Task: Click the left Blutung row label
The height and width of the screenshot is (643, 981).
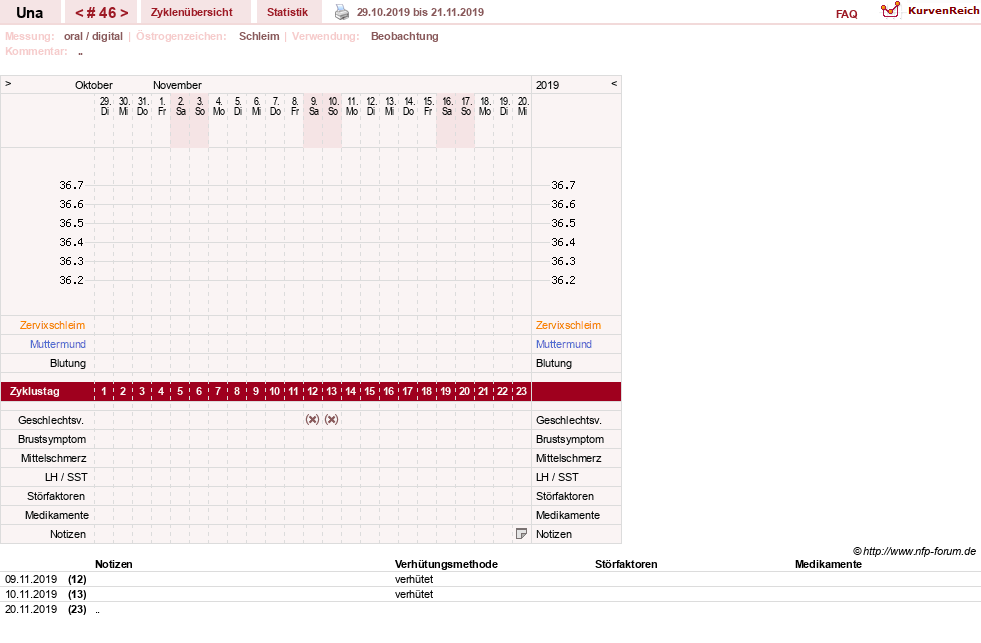Action: click(x=68, y=363)
